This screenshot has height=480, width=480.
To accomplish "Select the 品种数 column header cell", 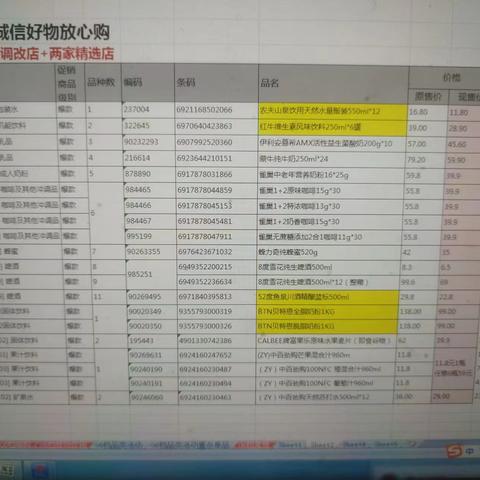I will click(x=103, y=82).
